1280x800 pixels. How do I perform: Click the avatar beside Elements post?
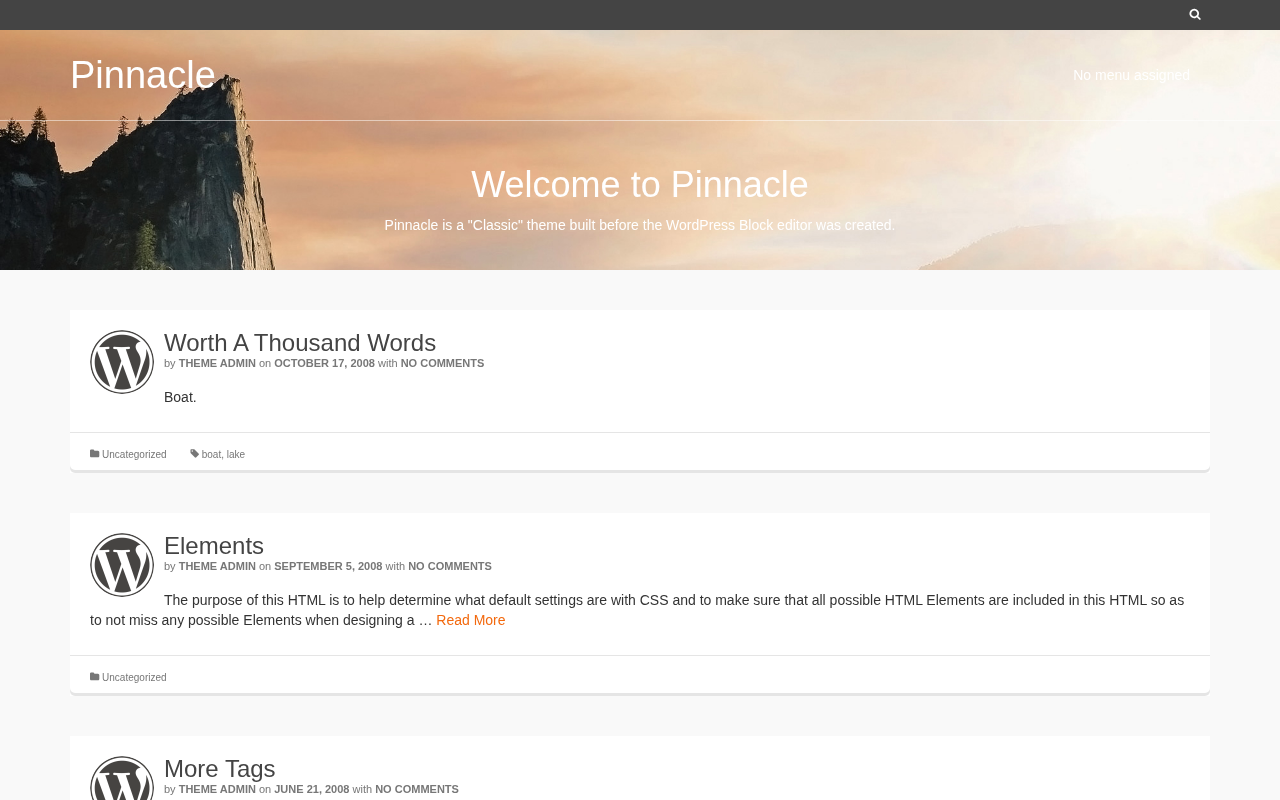(x=122, y=565)
